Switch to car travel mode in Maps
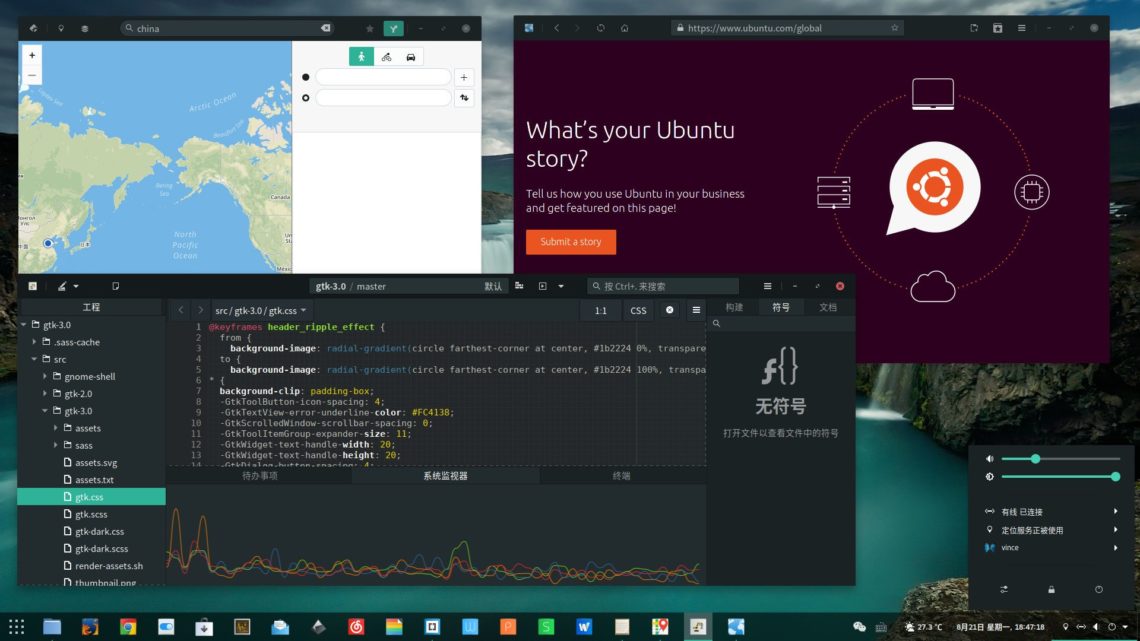 (411, 56)
